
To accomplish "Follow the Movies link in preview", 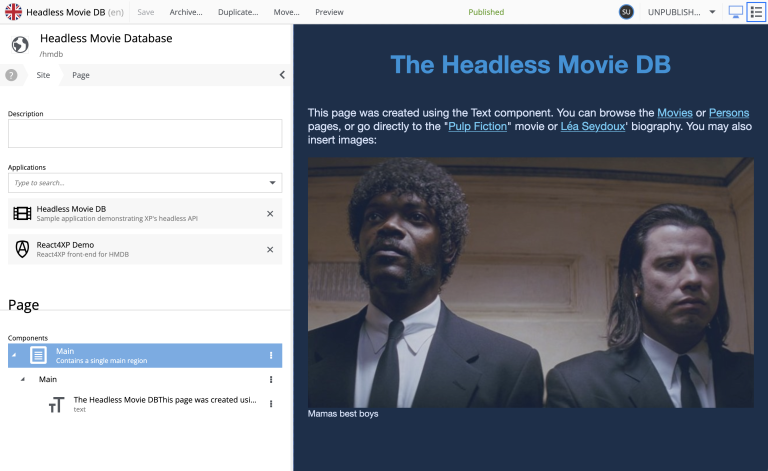I will tap(675, 113).
